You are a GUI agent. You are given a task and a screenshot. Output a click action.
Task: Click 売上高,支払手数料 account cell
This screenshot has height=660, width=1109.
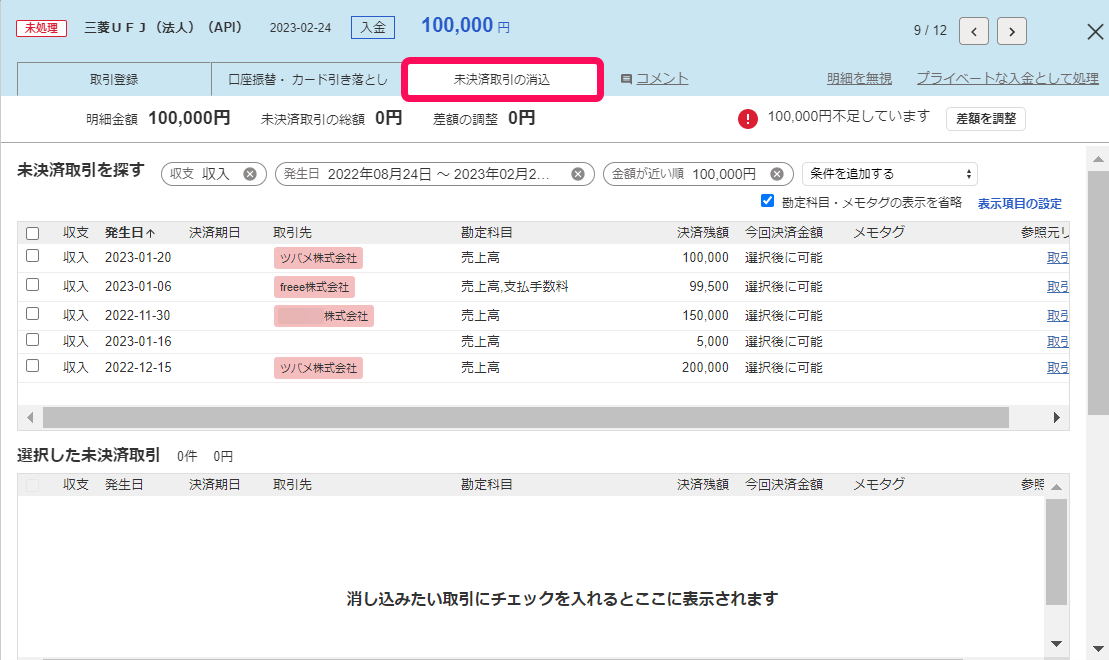coord(515,286)
